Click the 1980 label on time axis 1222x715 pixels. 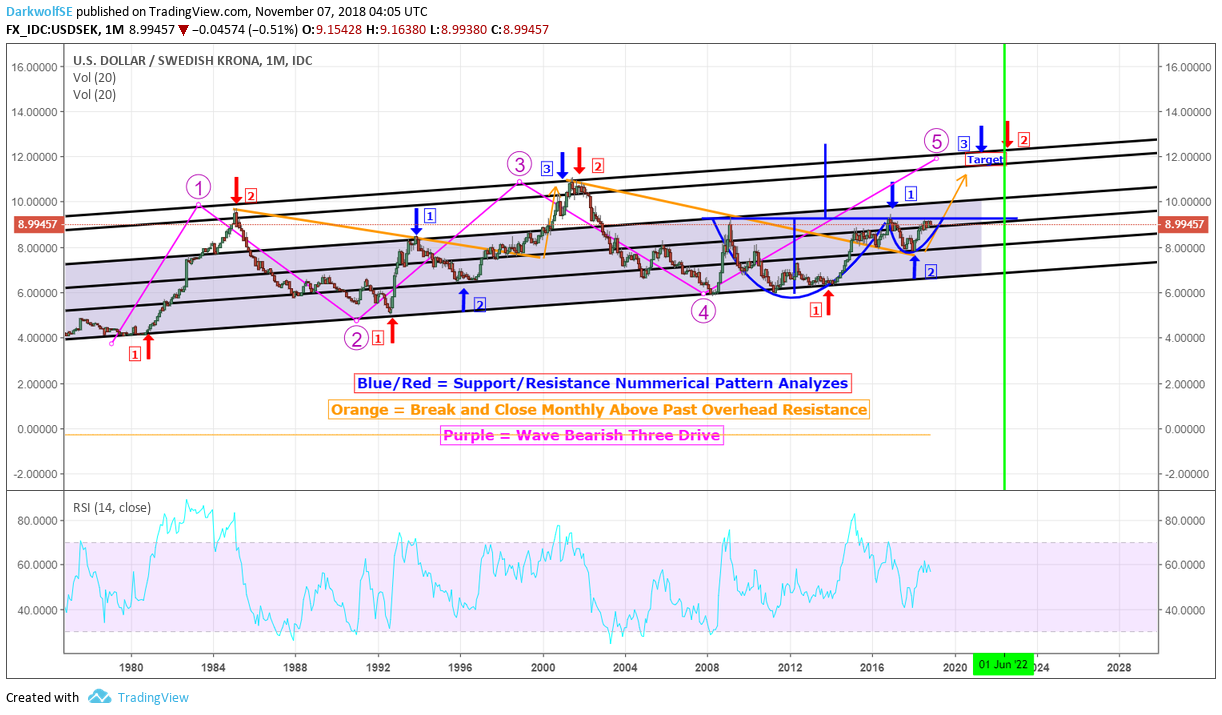(130, 666)
